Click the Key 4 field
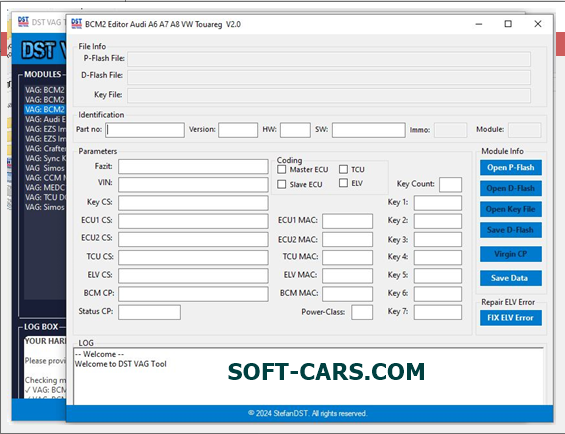This screenshot has height=434, width=565. [437, 257]
